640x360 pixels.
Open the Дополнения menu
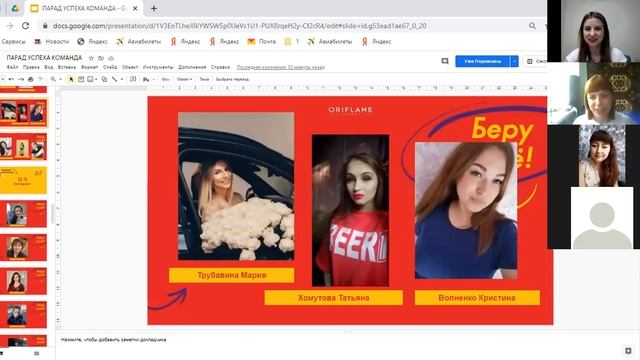[192, 67]
